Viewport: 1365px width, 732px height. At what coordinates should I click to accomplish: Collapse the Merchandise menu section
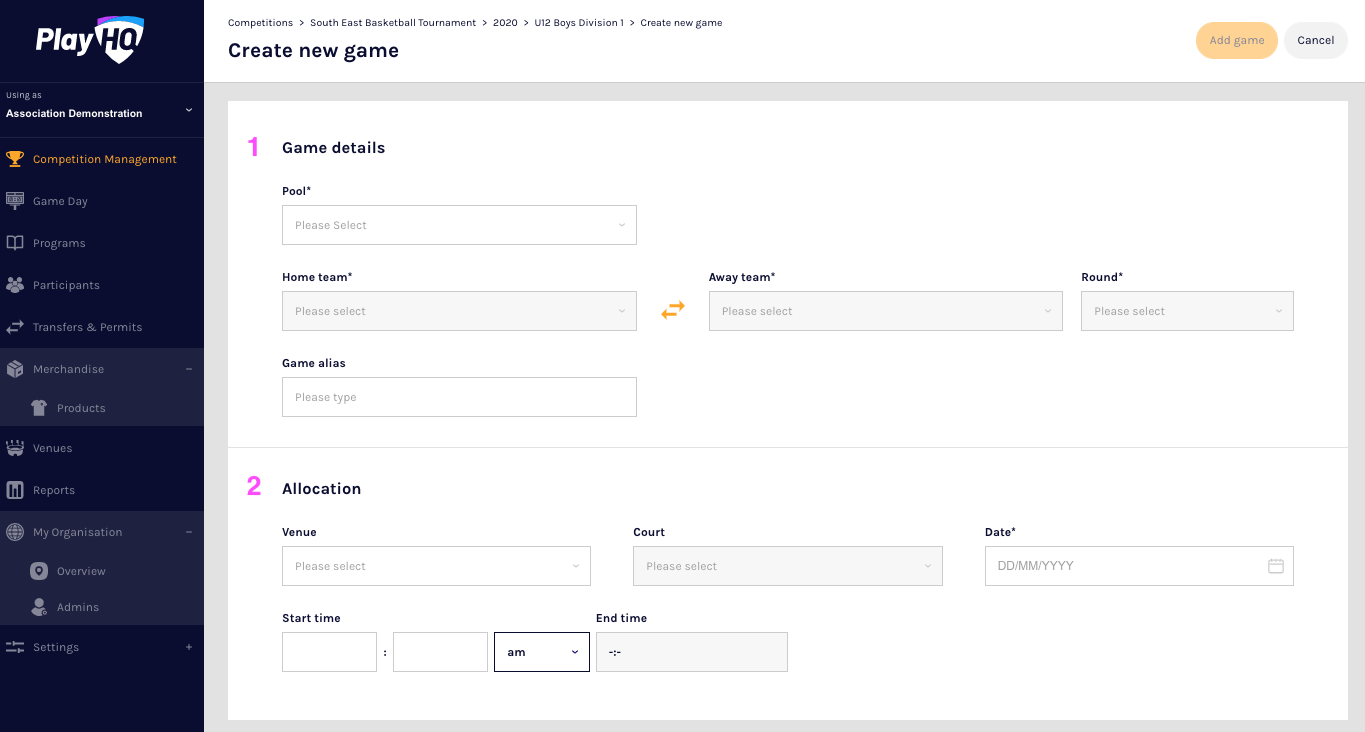pyautogui.click(x=188, y=369)
